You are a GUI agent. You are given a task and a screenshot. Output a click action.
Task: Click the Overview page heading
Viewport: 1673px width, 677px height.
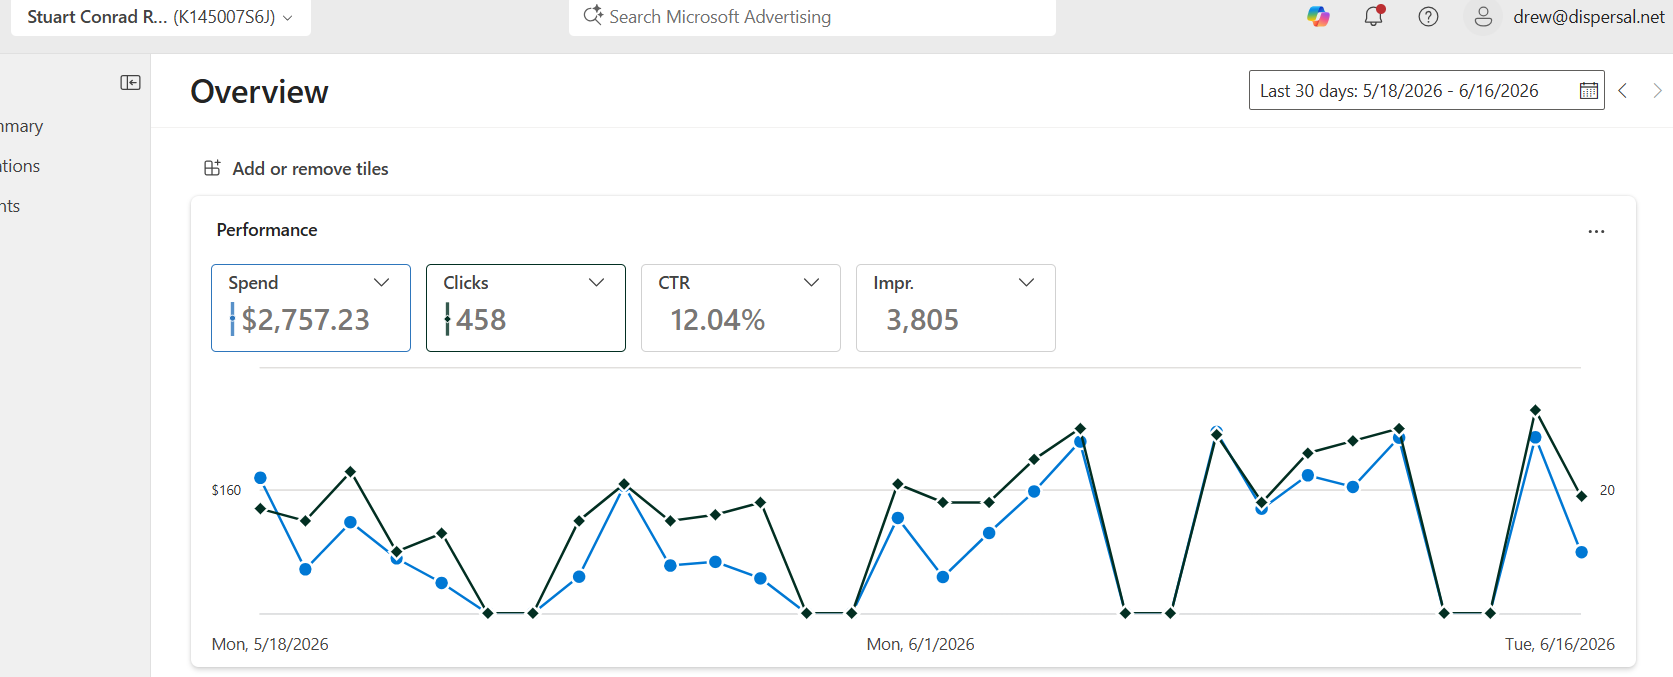(x=259, y=92)
